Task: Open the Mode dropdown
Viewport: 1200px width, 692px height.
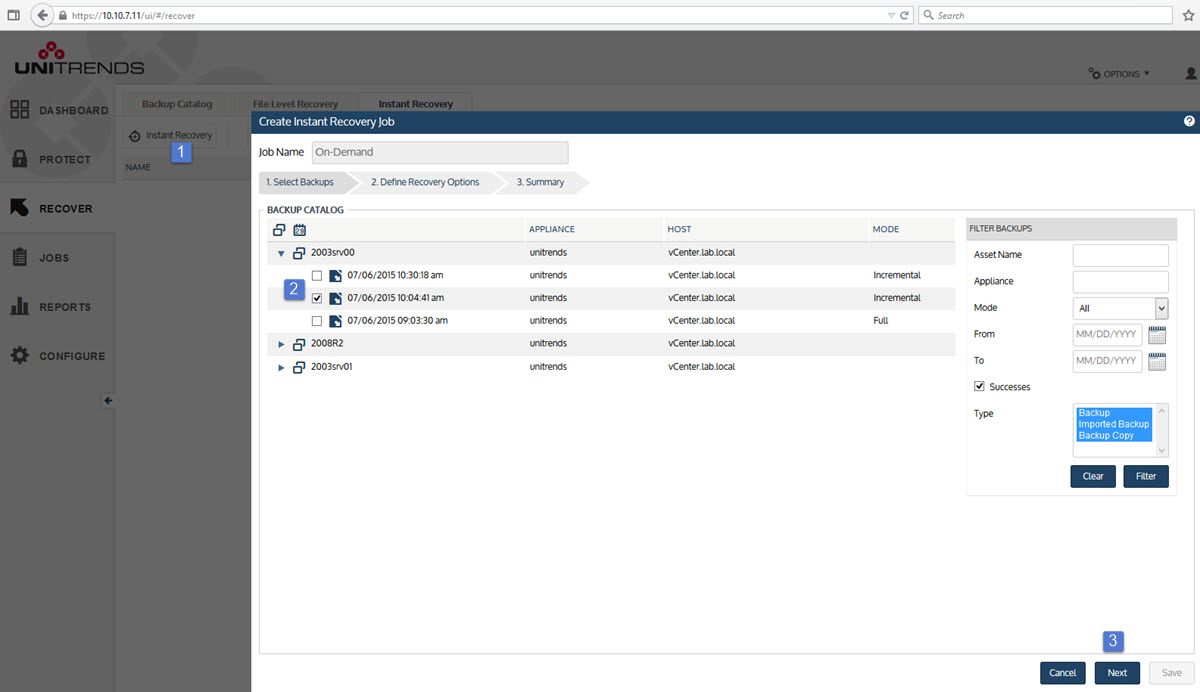Action: pos(1120,308)
